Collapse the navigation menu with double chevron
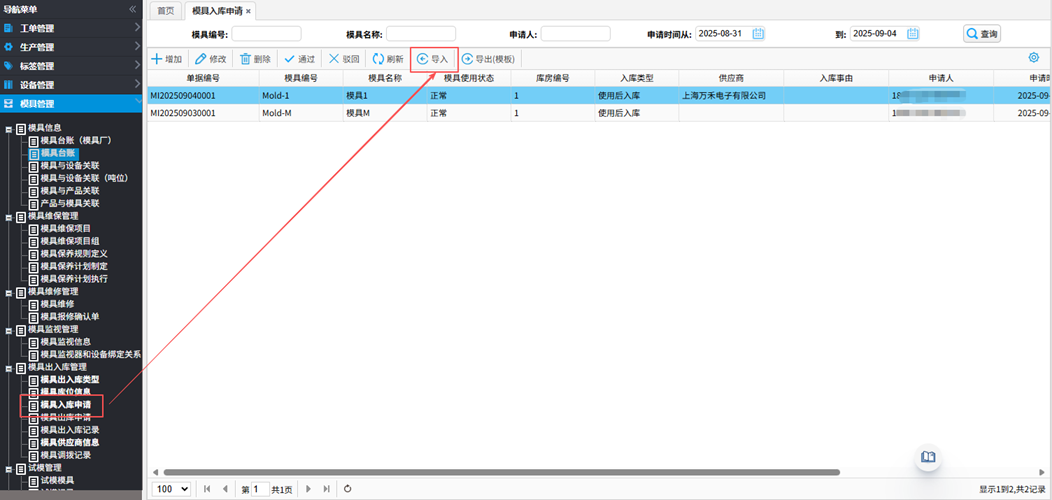Screen dimensions: 1052x500 (133, 9)
